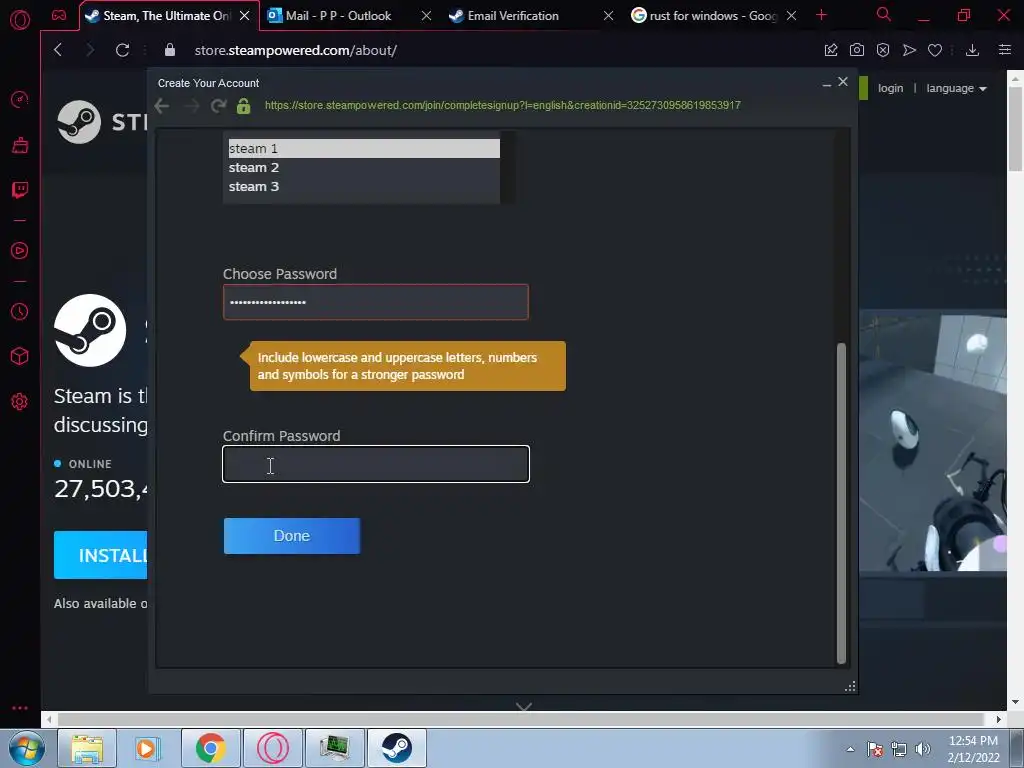Open the Easy setup sliders icon
This screenshot has width=1024, height=768.
coord(1005,50)
